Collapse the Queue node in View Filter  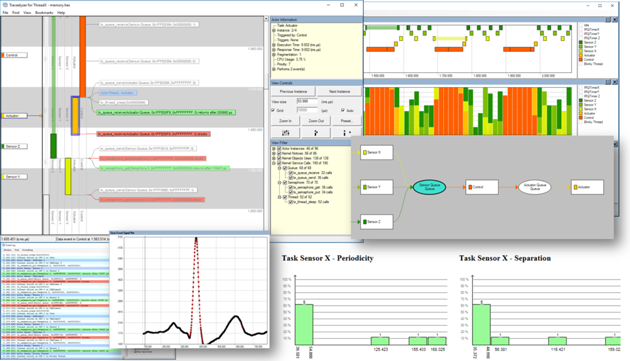(279, 168)
